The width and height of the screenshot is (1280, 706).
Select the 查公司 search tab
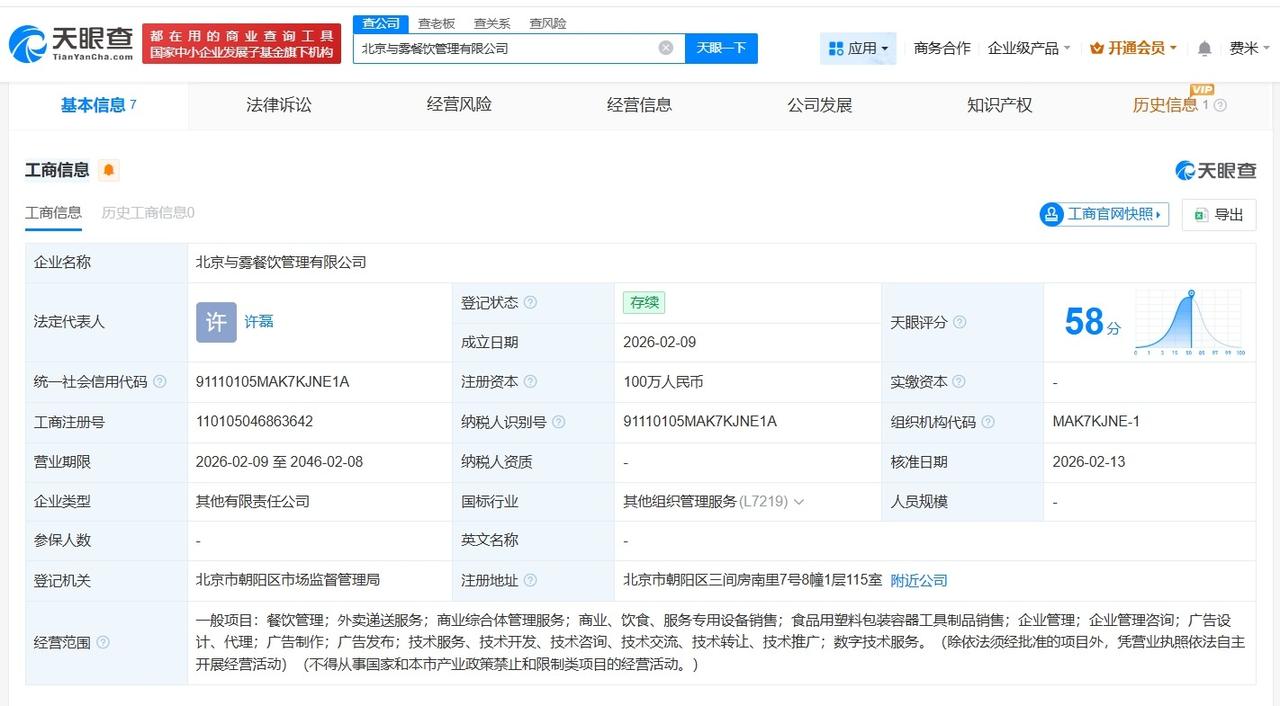coord(381,23)
